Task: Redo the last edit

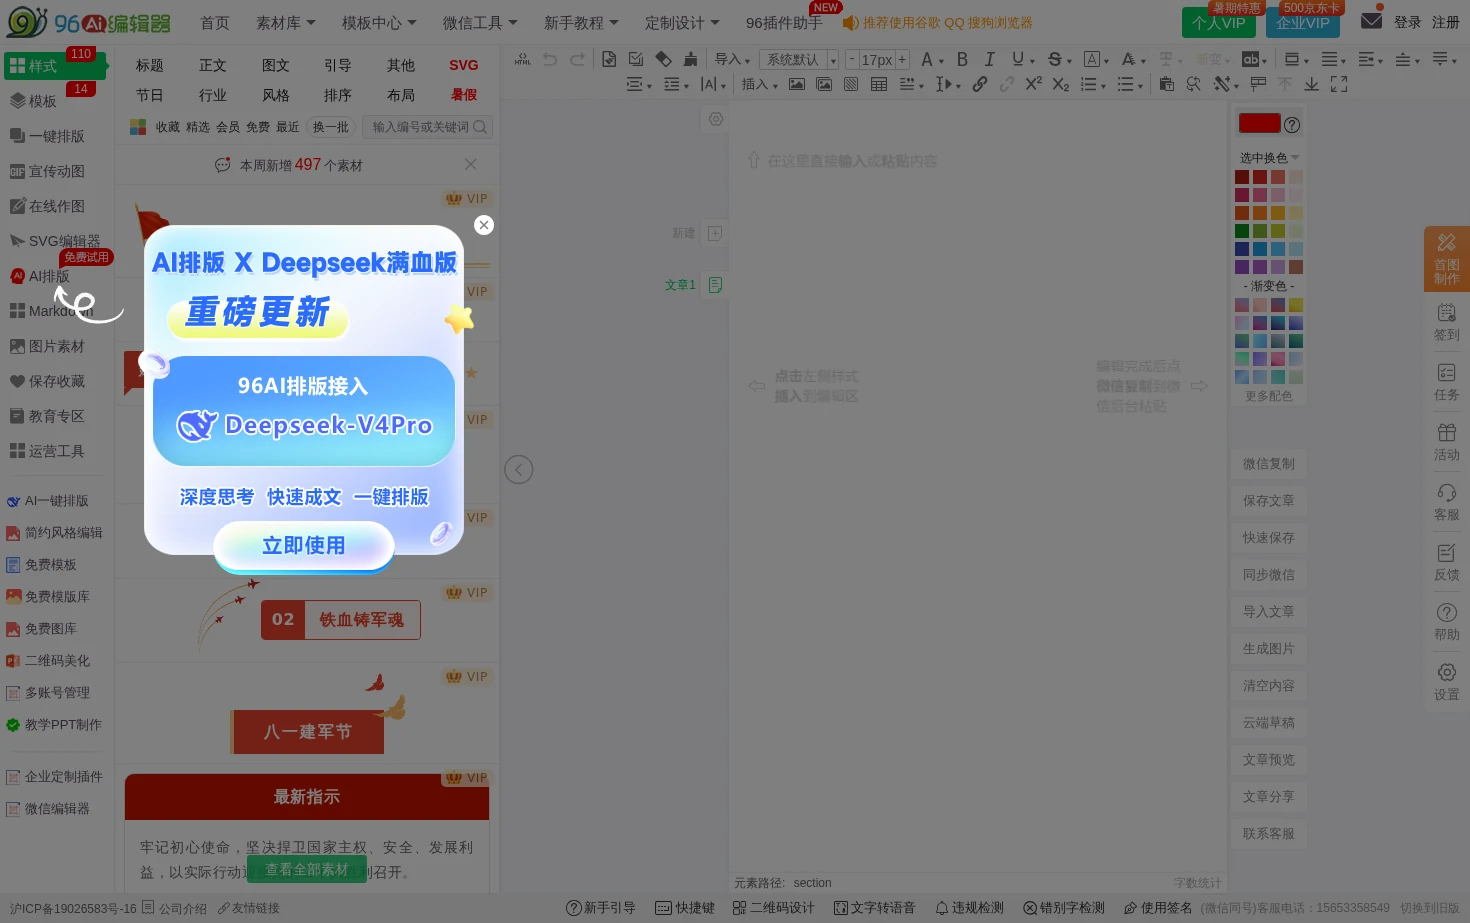Action: tap(577, 60)
